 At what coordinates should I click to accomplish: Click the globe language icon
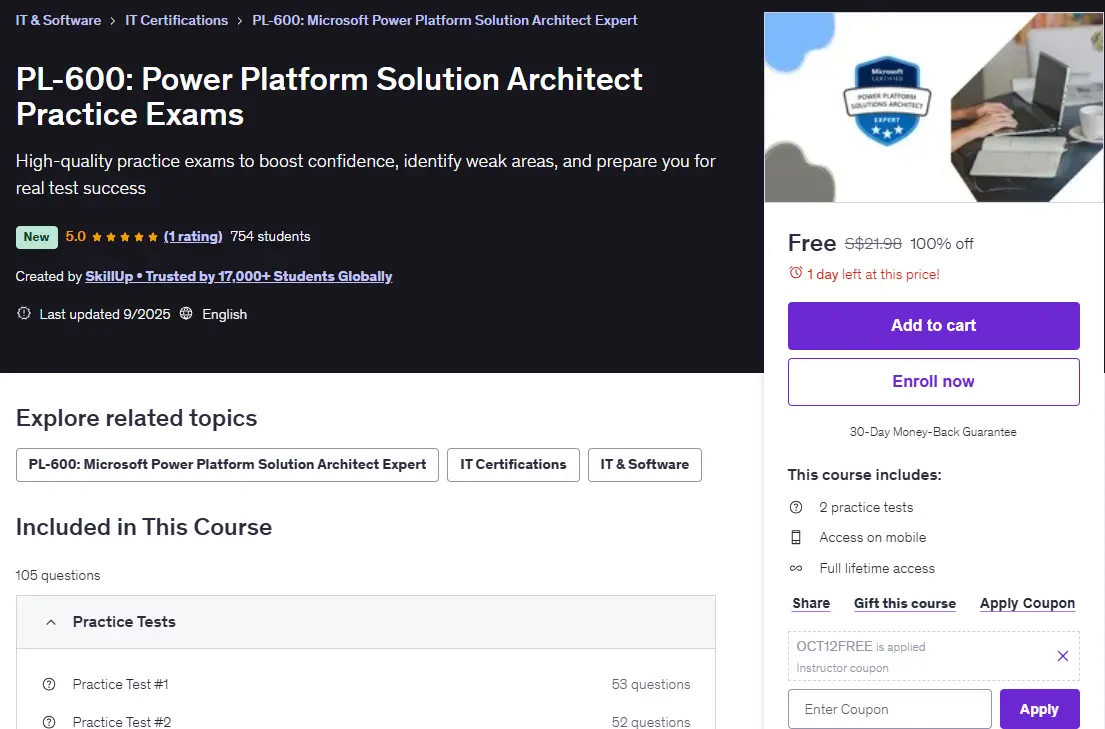(186, 314)
